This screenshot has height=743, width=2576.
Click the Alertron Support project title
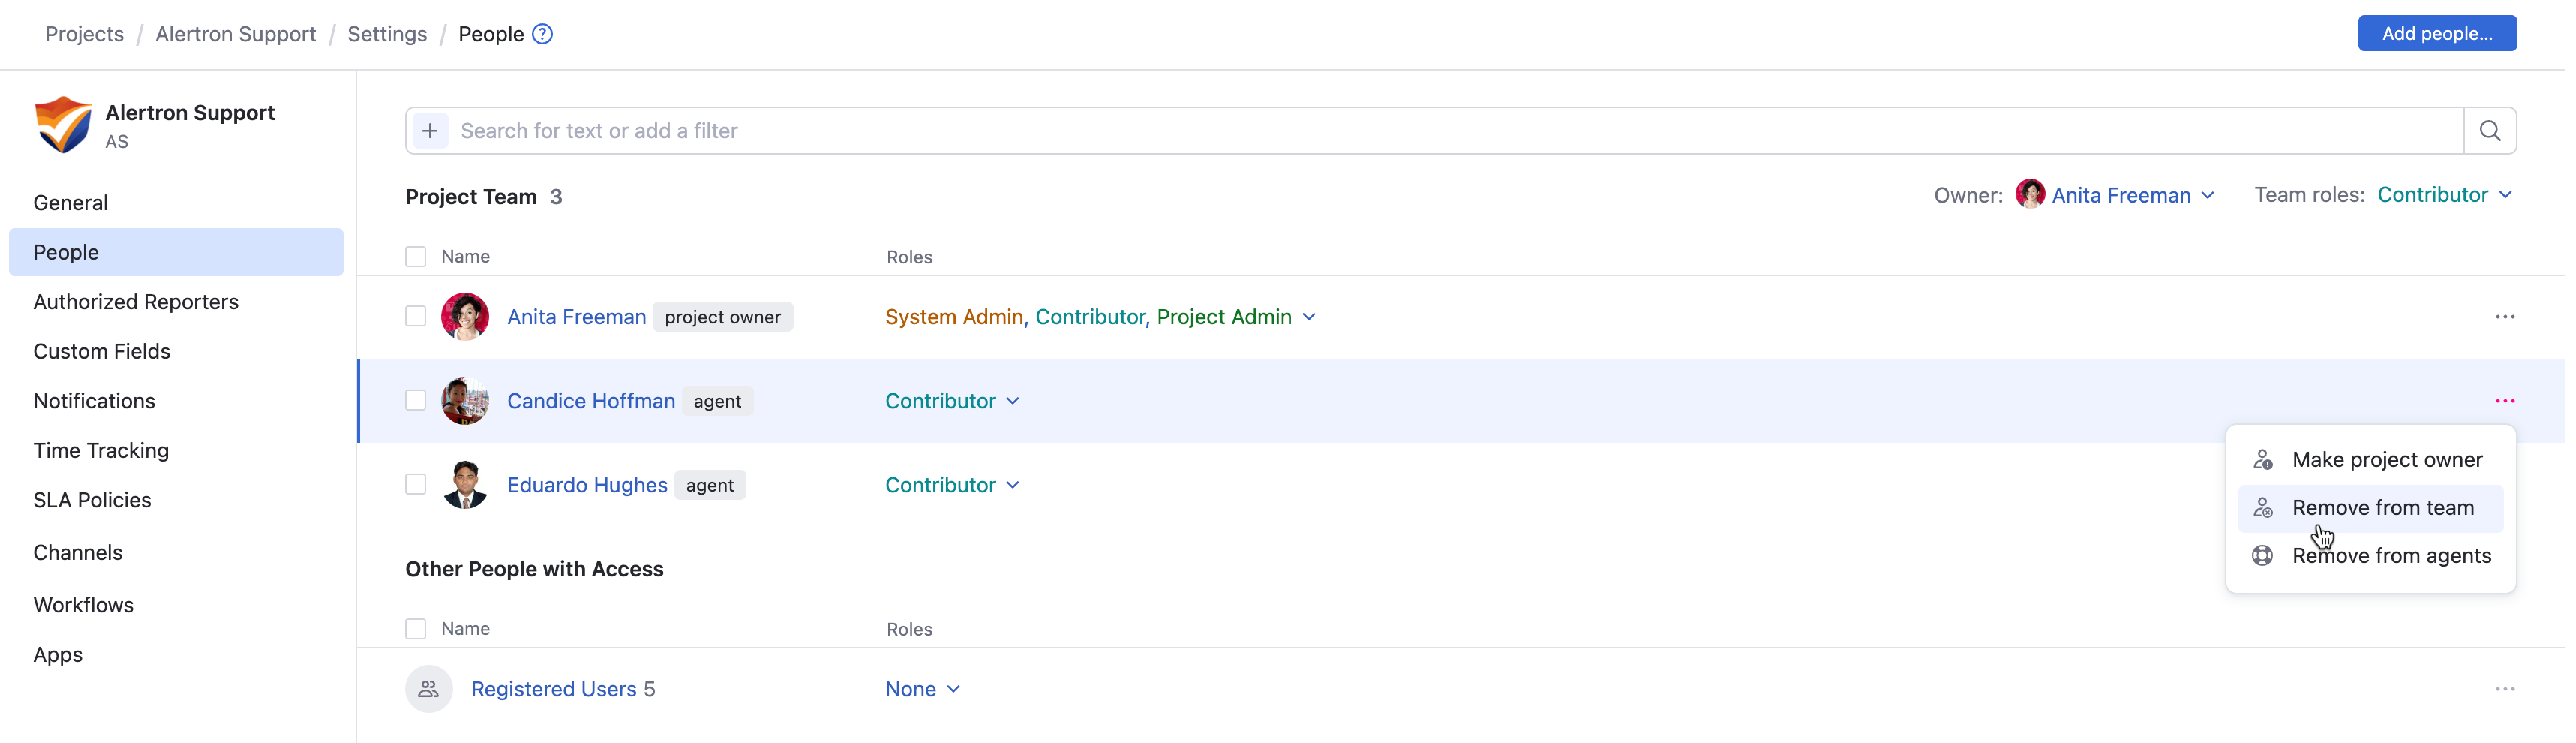tap(190, 113)
